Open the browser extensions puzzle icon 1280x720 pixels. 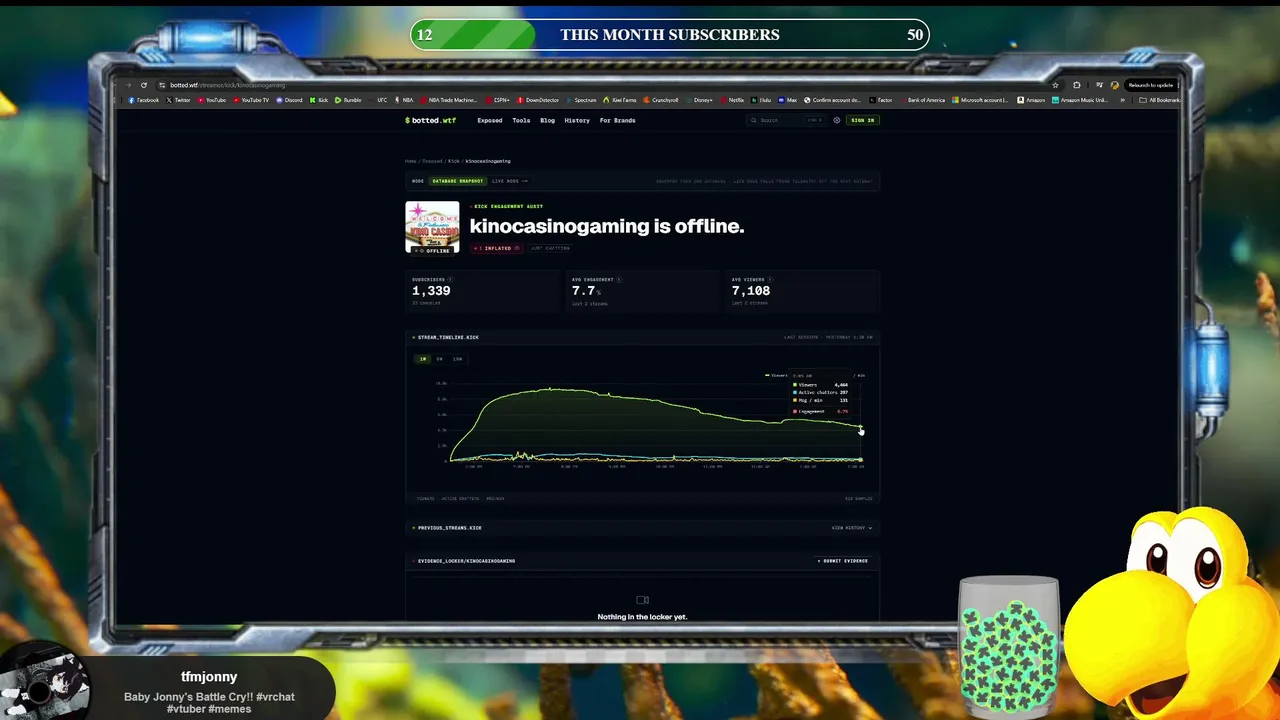point(1076,85)
